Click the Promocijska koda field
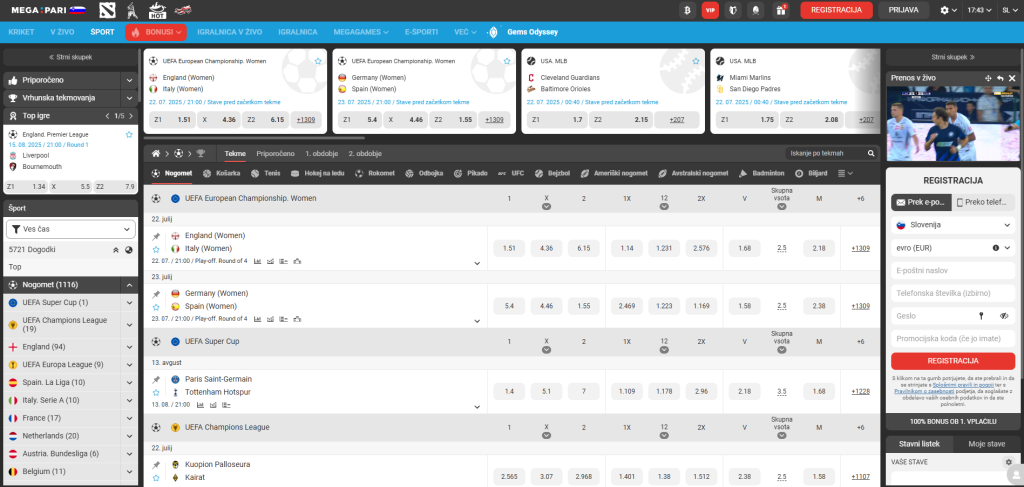 point(953,338)
